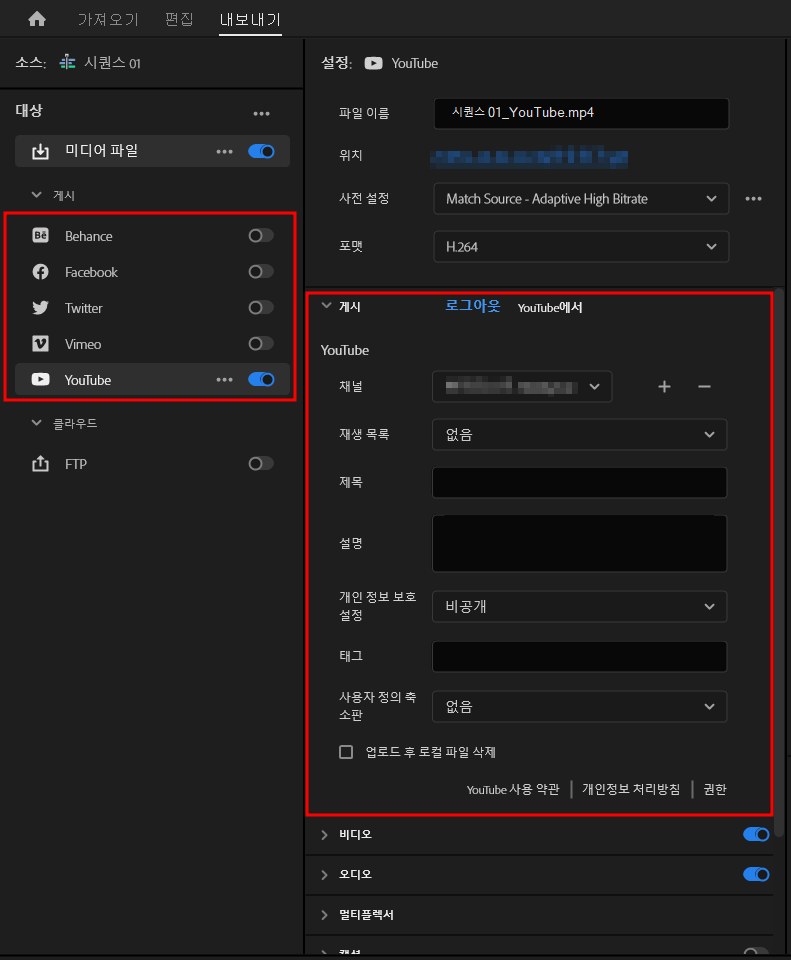The image size is (791, 960).
Task: Check 업로드 후 로컬 파일 삭제 checkbox
Action: [x=346, y=752]
